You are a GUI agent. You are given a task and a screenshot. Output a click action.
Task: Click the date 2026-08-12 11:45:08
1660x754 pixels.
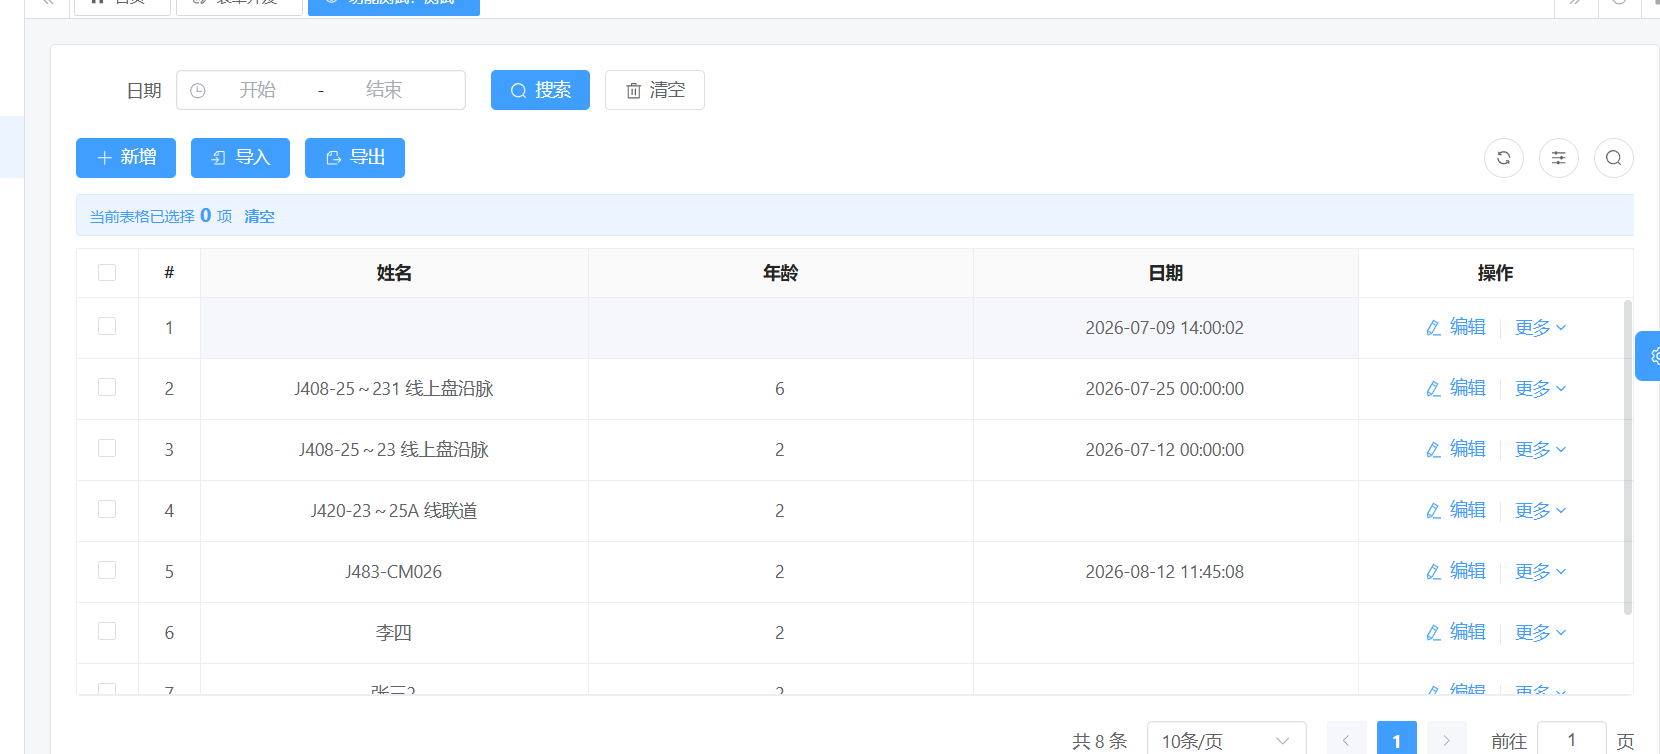1165,572
